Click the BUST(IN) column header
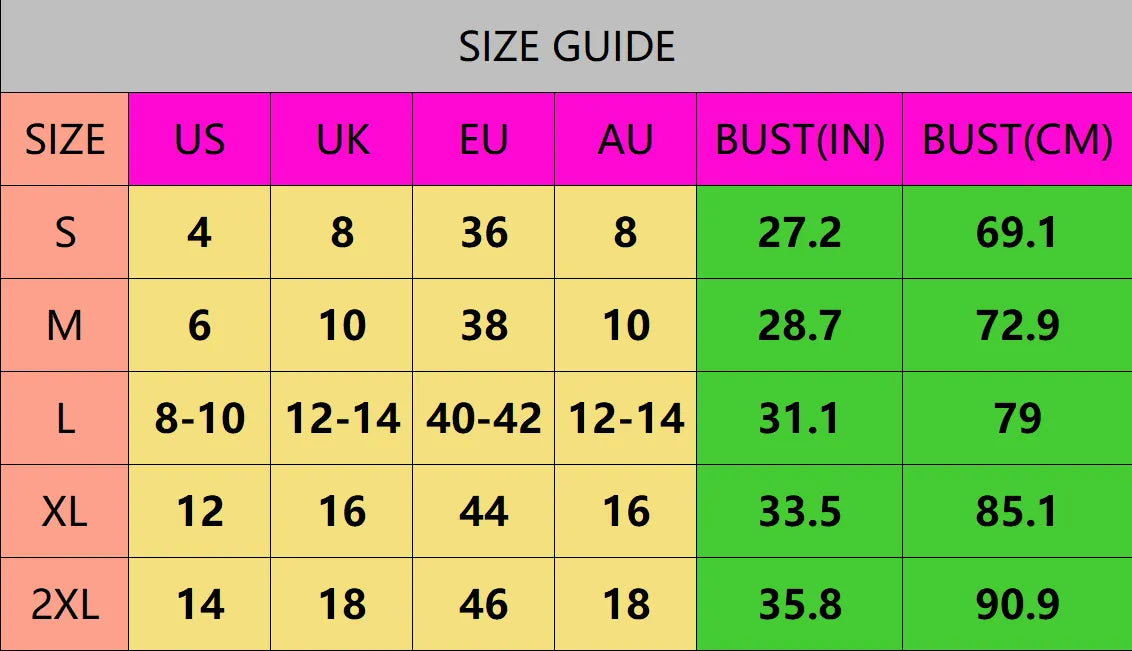Image resolution: width=1132 pixels, height=651 pixels. 800,140
